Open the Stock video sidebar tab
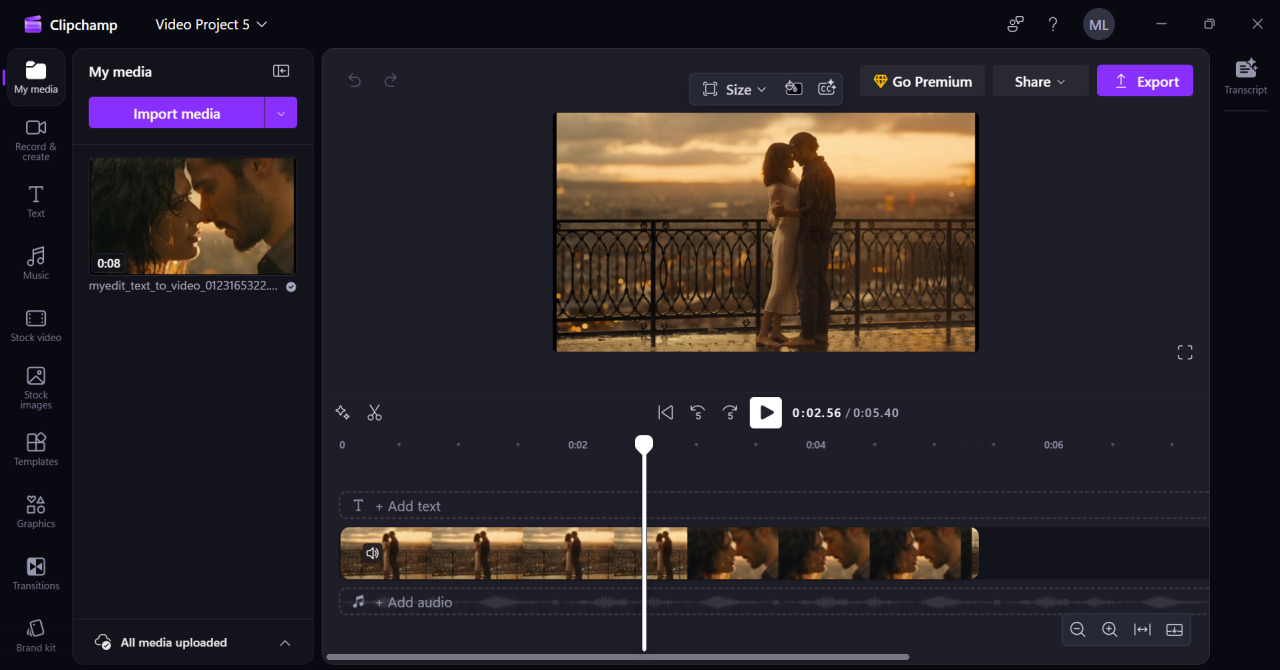Image resolution: width=1280 pixels, height=670 pixels. click(x=36, y=325)
